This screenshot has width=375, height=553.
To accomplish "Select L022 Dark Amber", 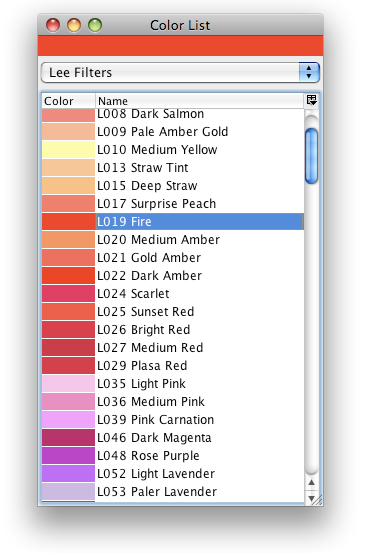I will pos(173,275).
